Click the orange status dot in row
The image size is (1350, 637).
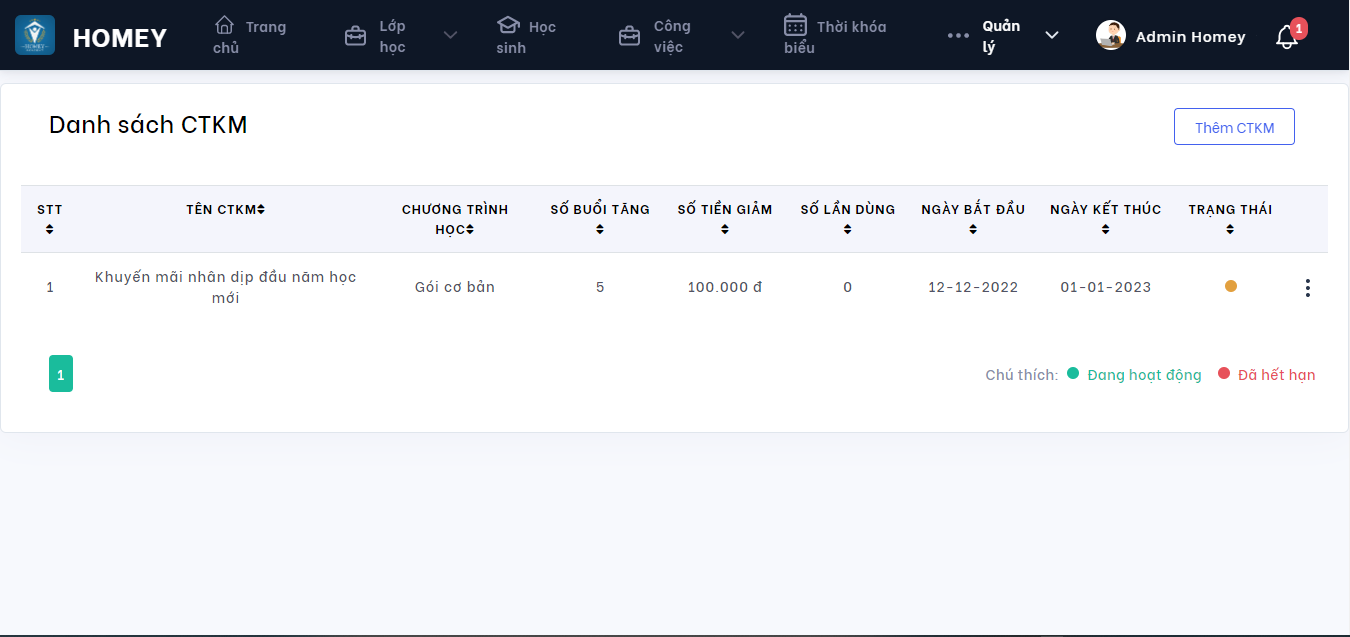coord(1231,286)
